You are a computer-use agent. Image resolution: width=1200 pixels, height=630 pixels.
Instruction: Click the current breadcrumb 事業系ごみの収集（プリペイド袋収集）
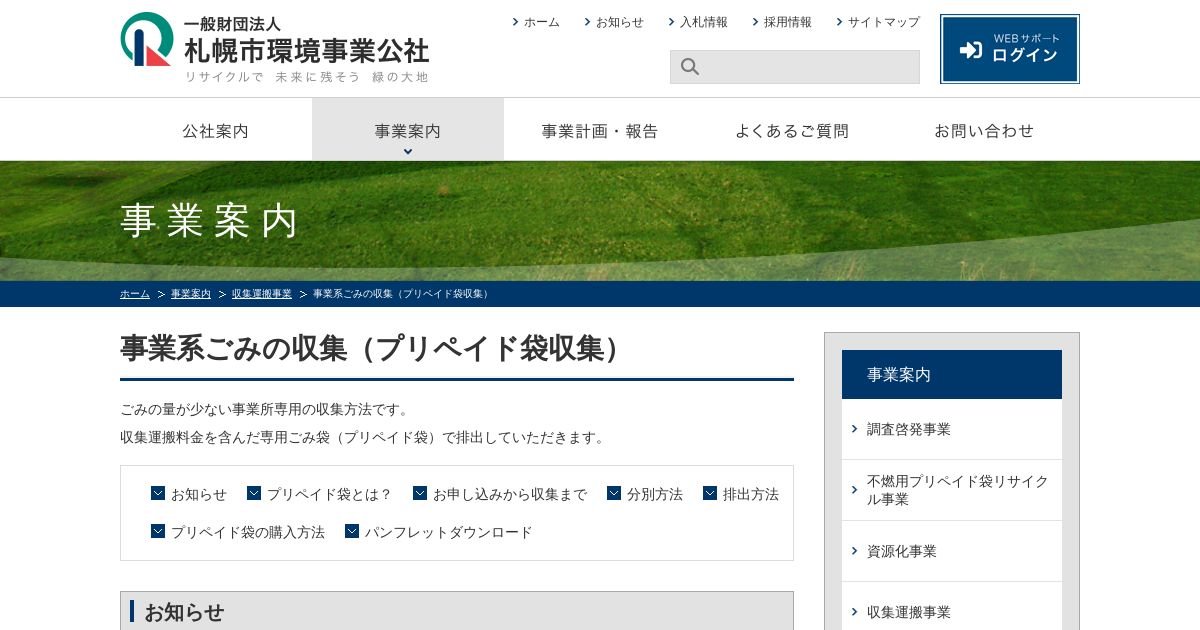pyautogui.click(x=402, y=294)
